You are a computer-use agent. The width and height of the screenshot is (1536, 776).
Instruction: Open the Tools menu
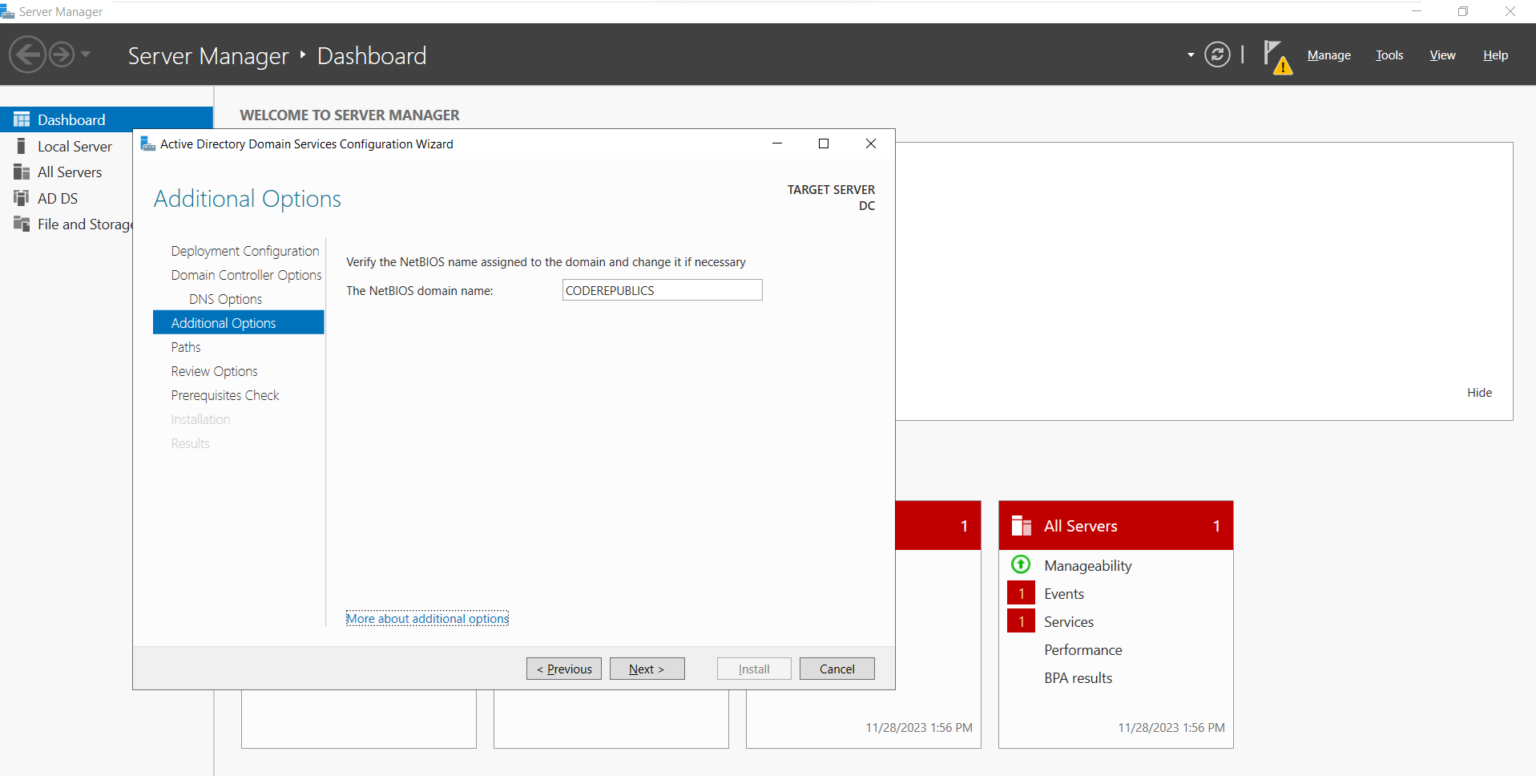click(1389, 55)
